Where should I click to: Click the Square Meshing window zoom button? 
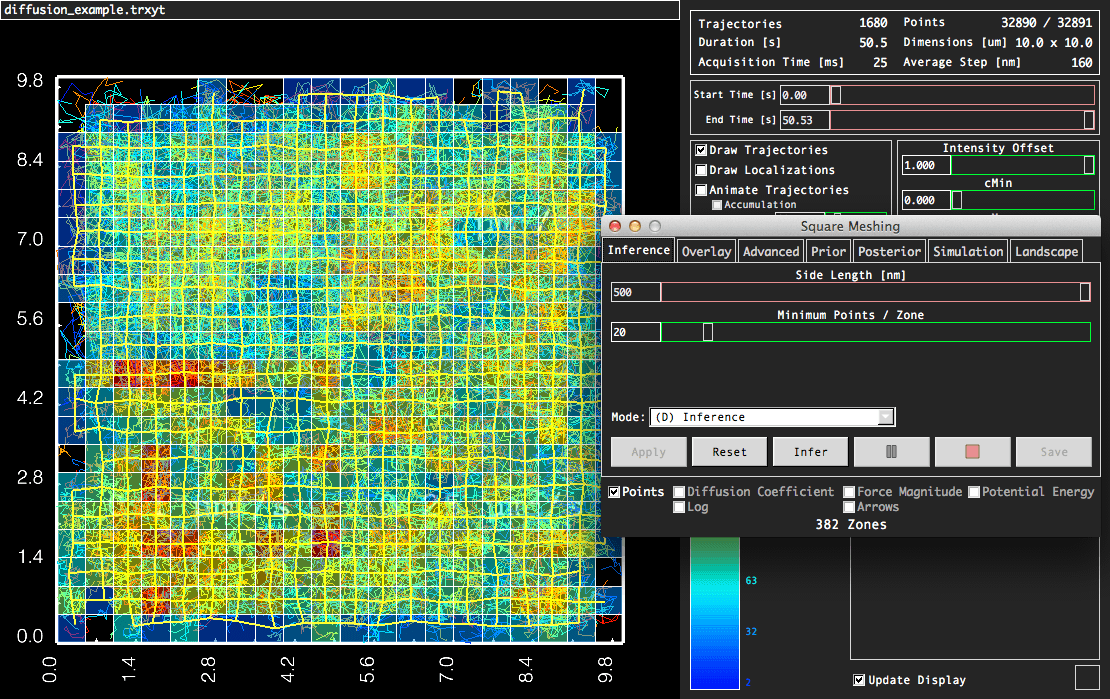pyautogui.click(x=655, y=226)
